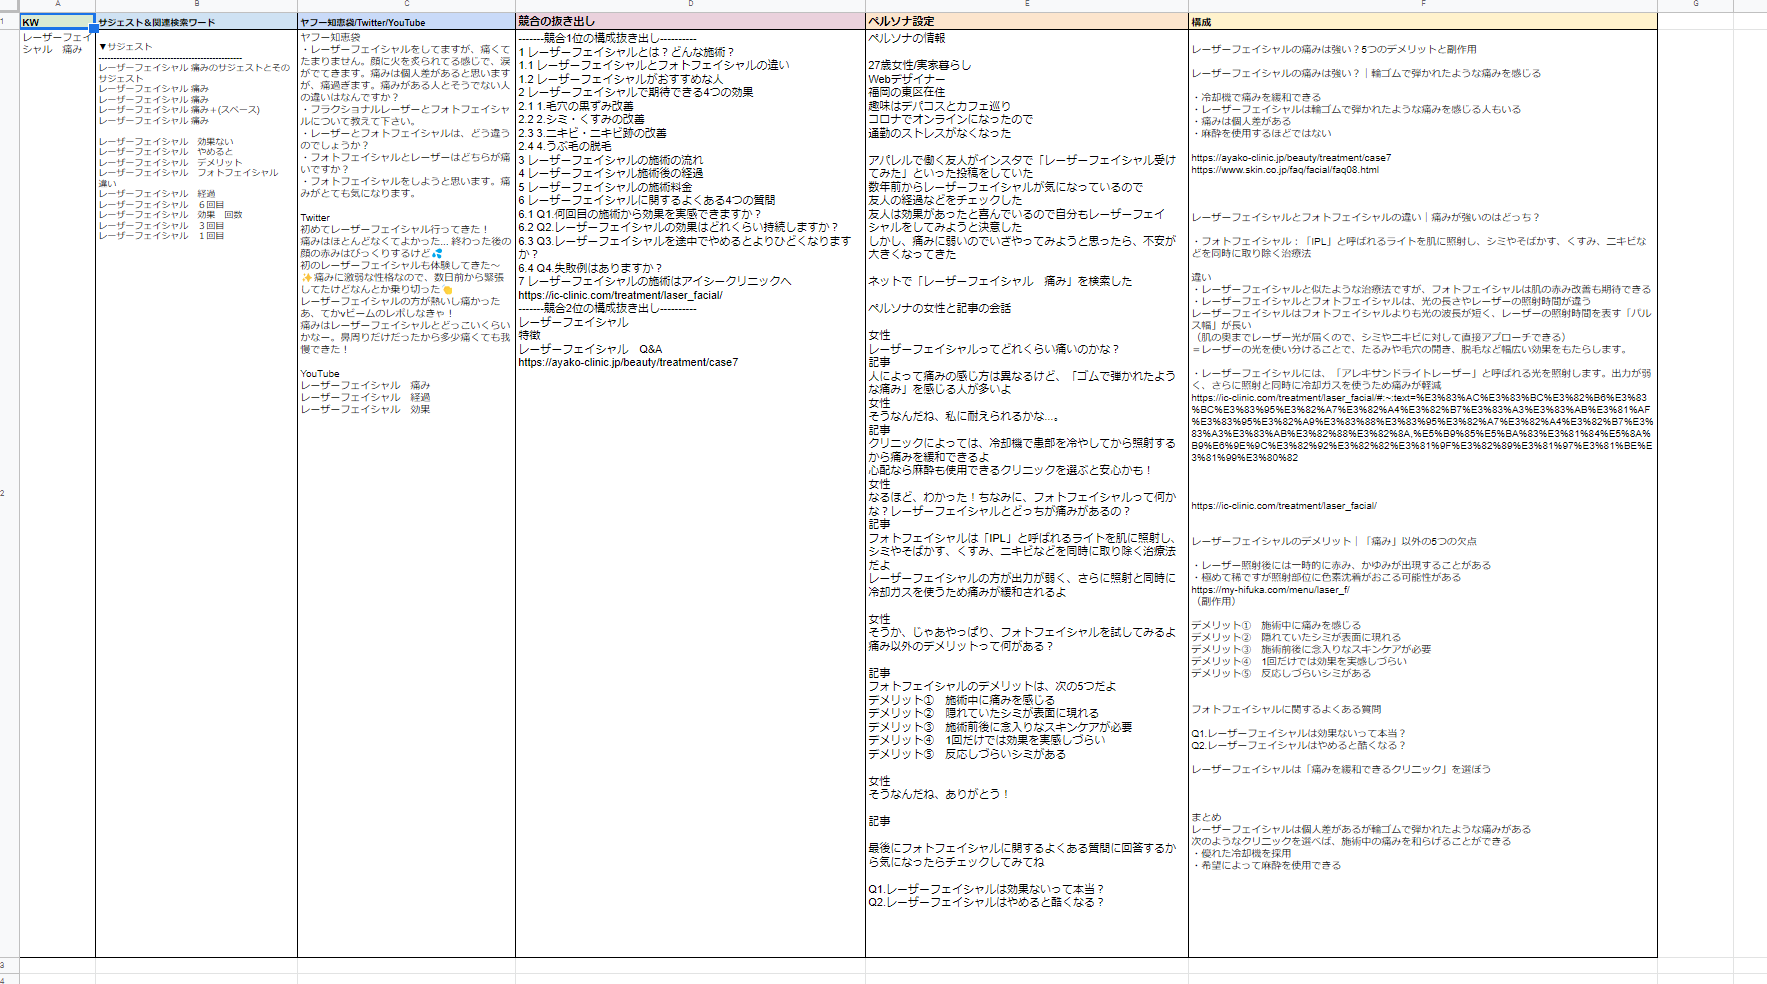The height and width of the screenshot is (984, 1767).
Task: Open ic-clinic.com laser_facial link in column D
Action: pos(620,295)
